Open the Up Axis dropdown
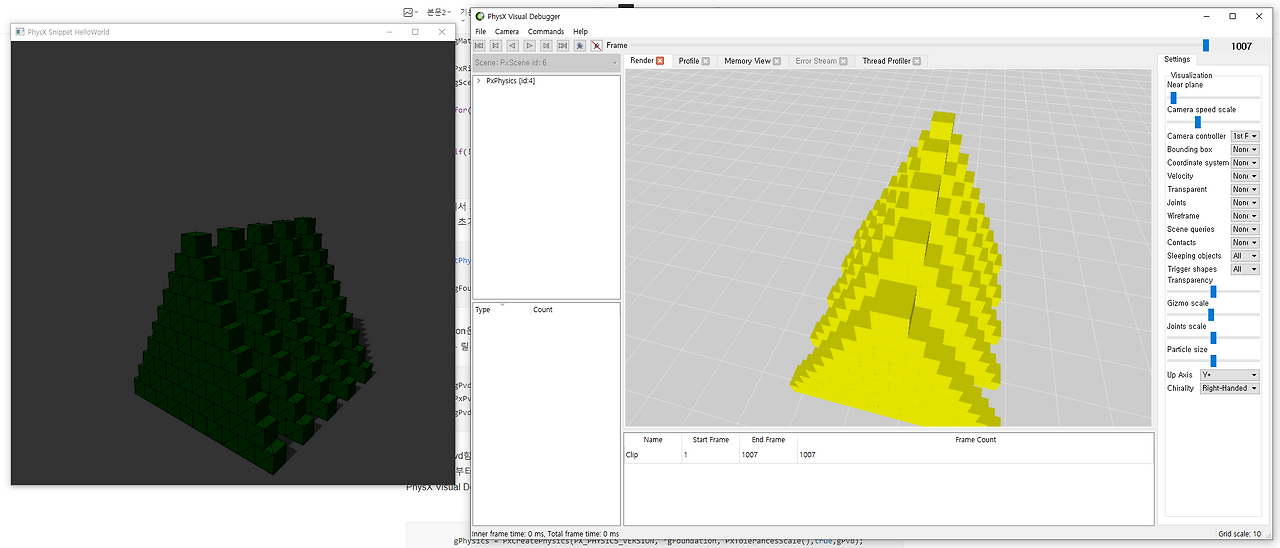The width and height of the screenshot is (1280, 548). coord(1229,375)
